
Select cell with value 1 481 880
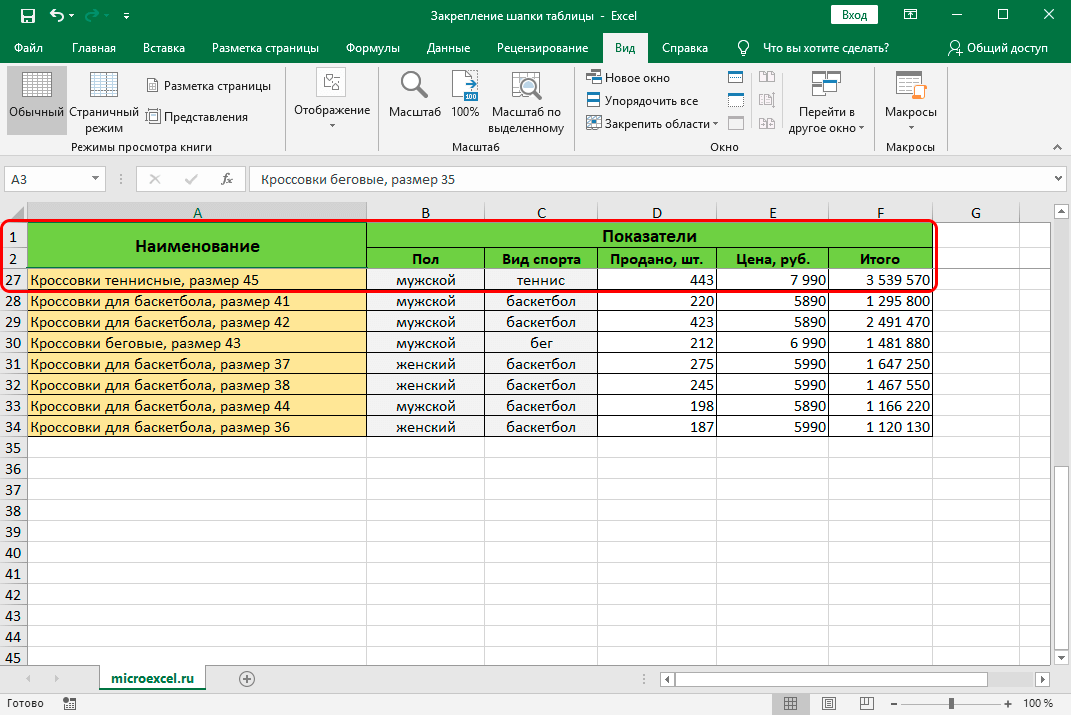[880, 343]
